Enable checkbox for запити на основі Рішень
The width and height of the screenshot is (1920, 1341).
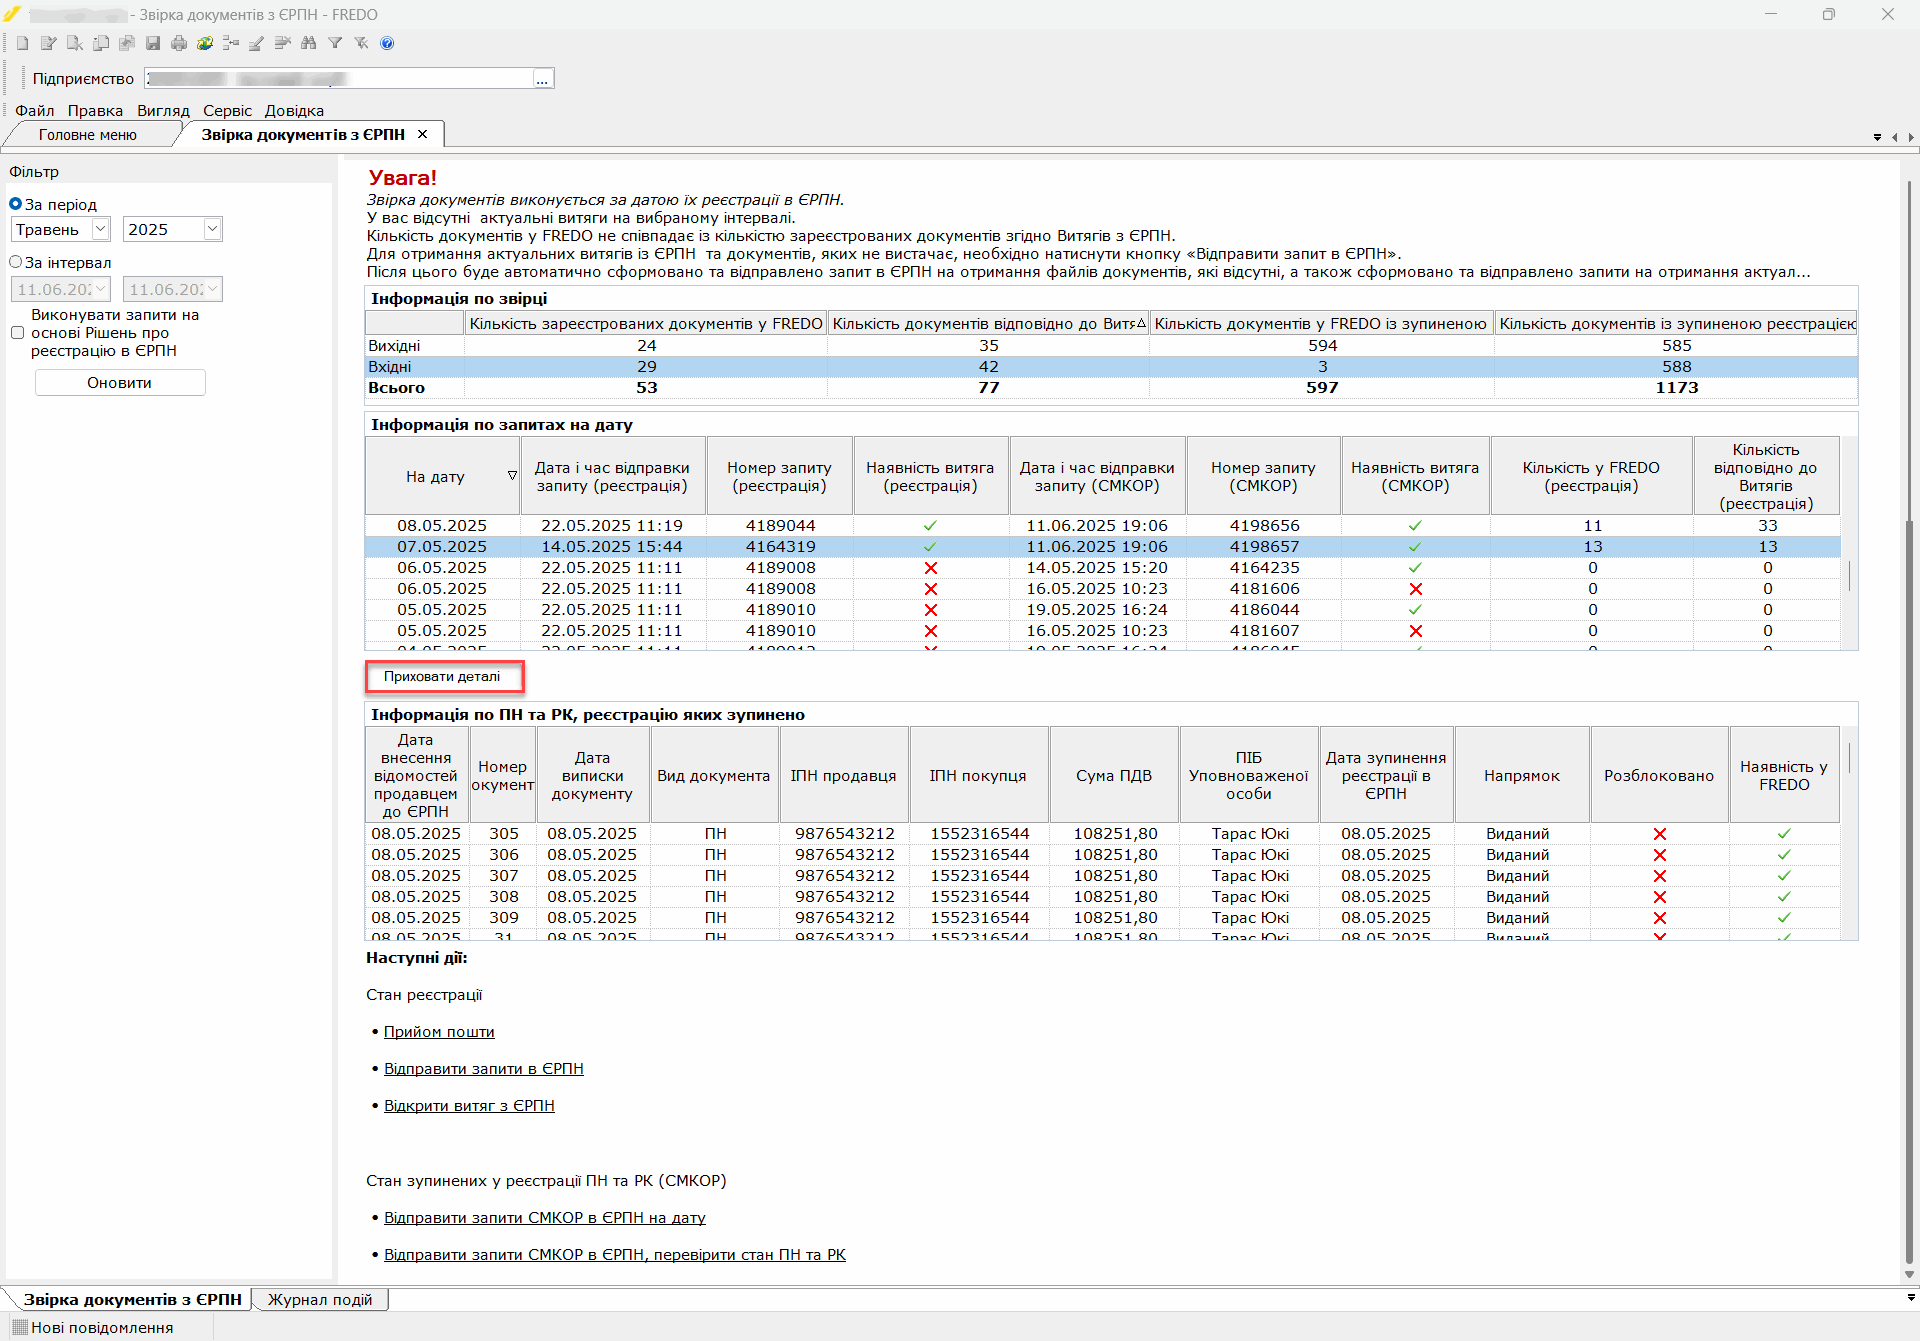click(17, 333)
